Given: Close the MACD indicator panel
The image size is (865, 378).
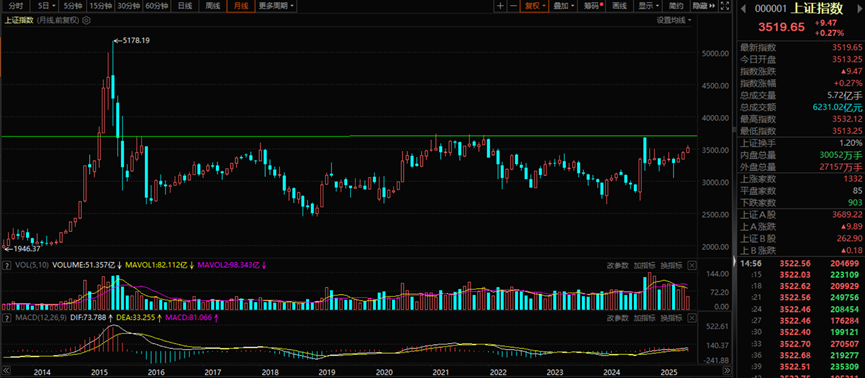Looking at the screenshot, I should (x=692, y=318).
